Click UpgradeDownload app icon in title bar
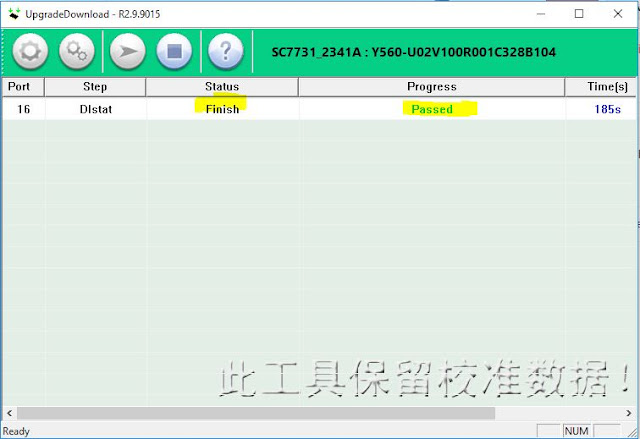 (x=14, y=14)
